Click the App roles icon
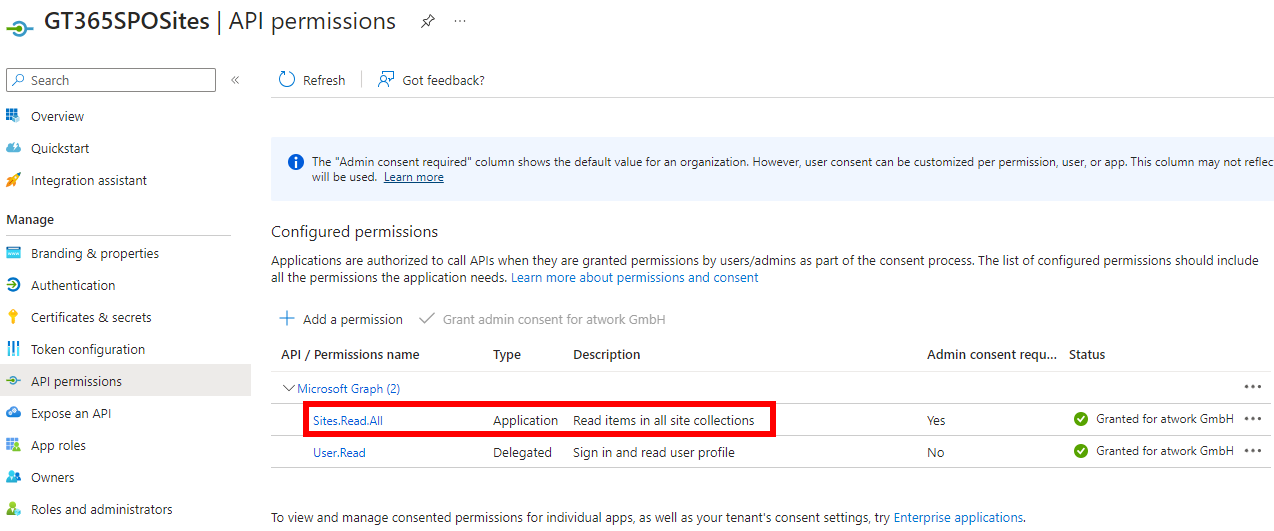 (13, 445)
